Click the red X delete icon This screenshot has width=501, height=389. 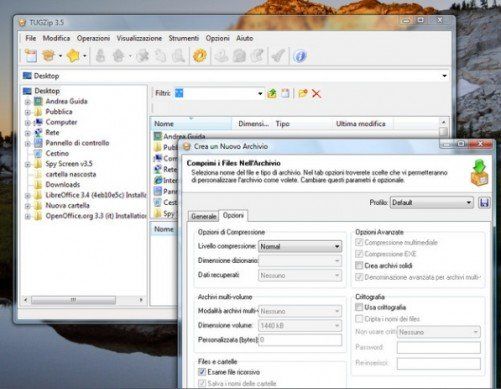[316, 94]
